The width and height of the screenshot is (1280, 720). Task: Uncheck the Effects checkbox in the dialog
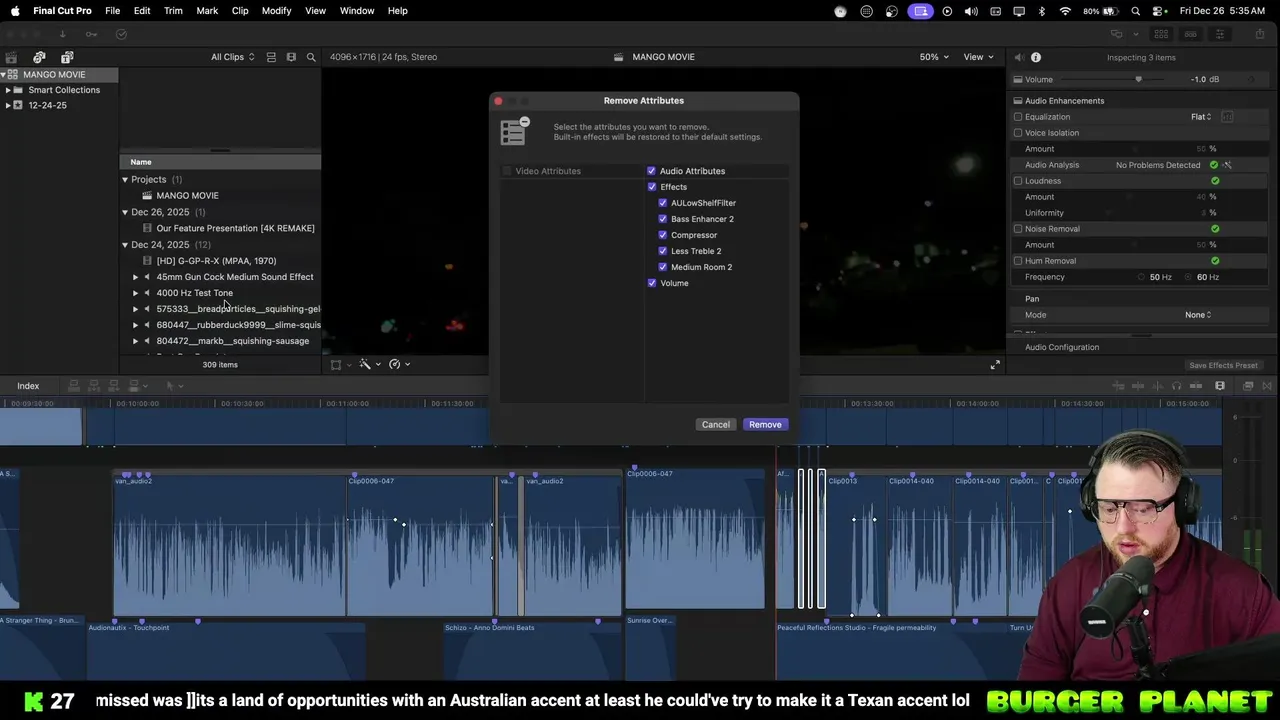652,187
